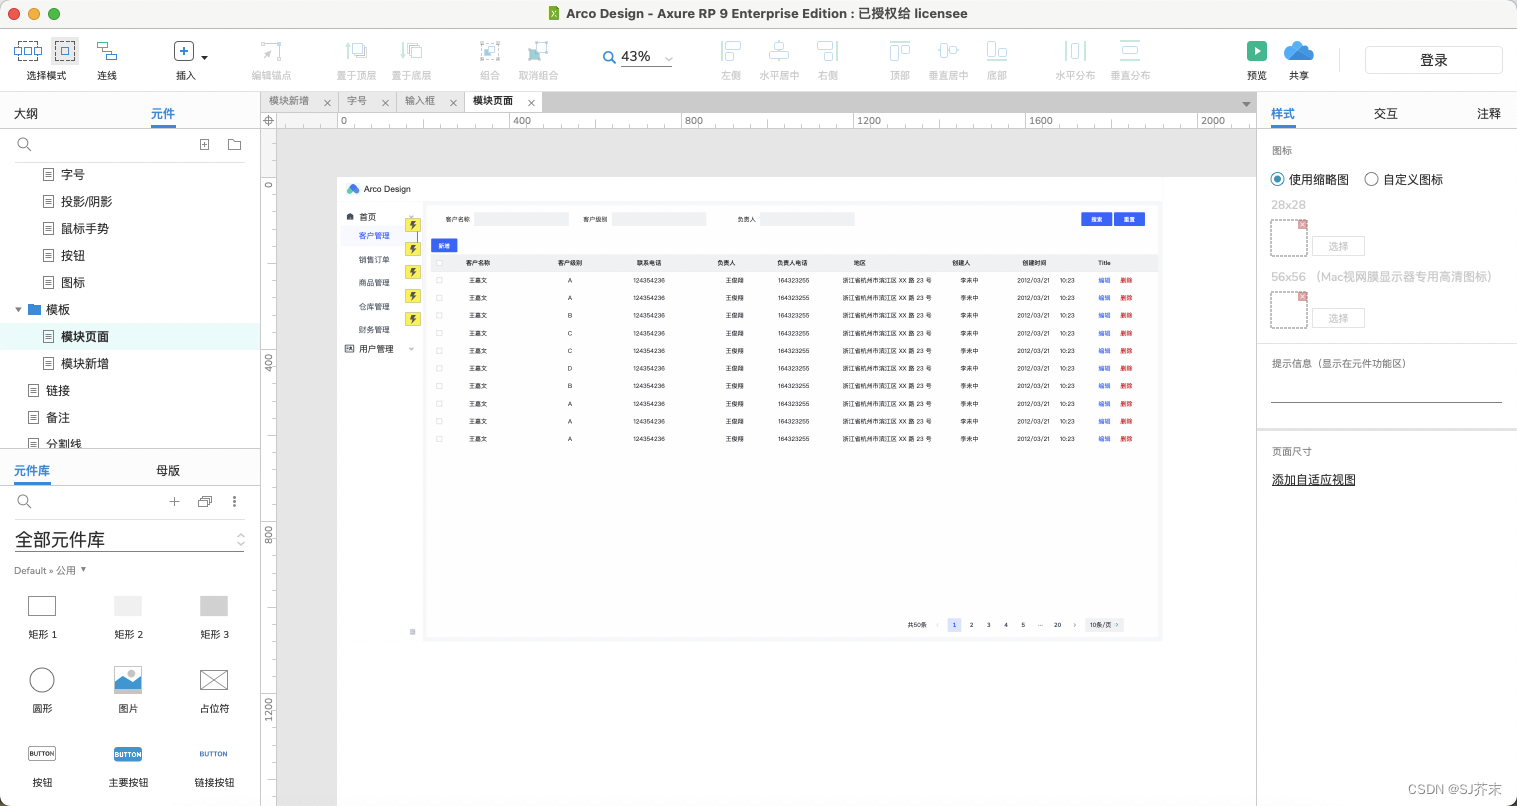Open the 43% zoom dropdown
Image resolution: width=1517 pixels, height=806 pixels.
[669, 58]
